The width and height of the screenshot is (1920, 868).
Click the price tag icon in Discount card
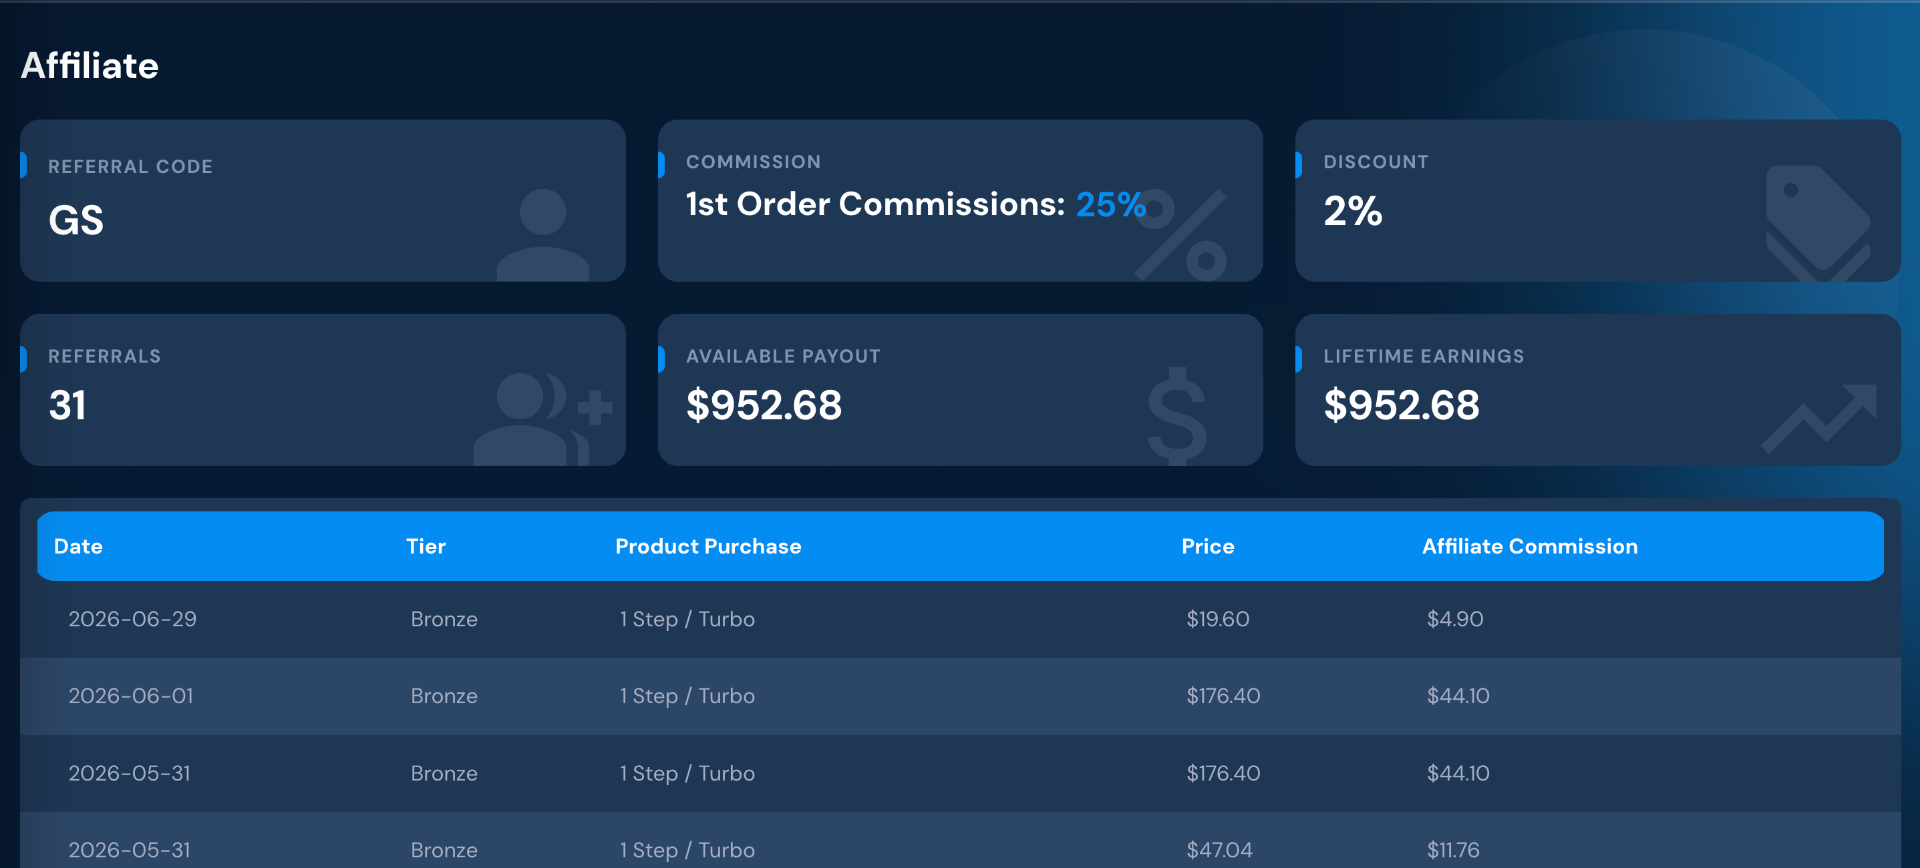(1818, 224)
